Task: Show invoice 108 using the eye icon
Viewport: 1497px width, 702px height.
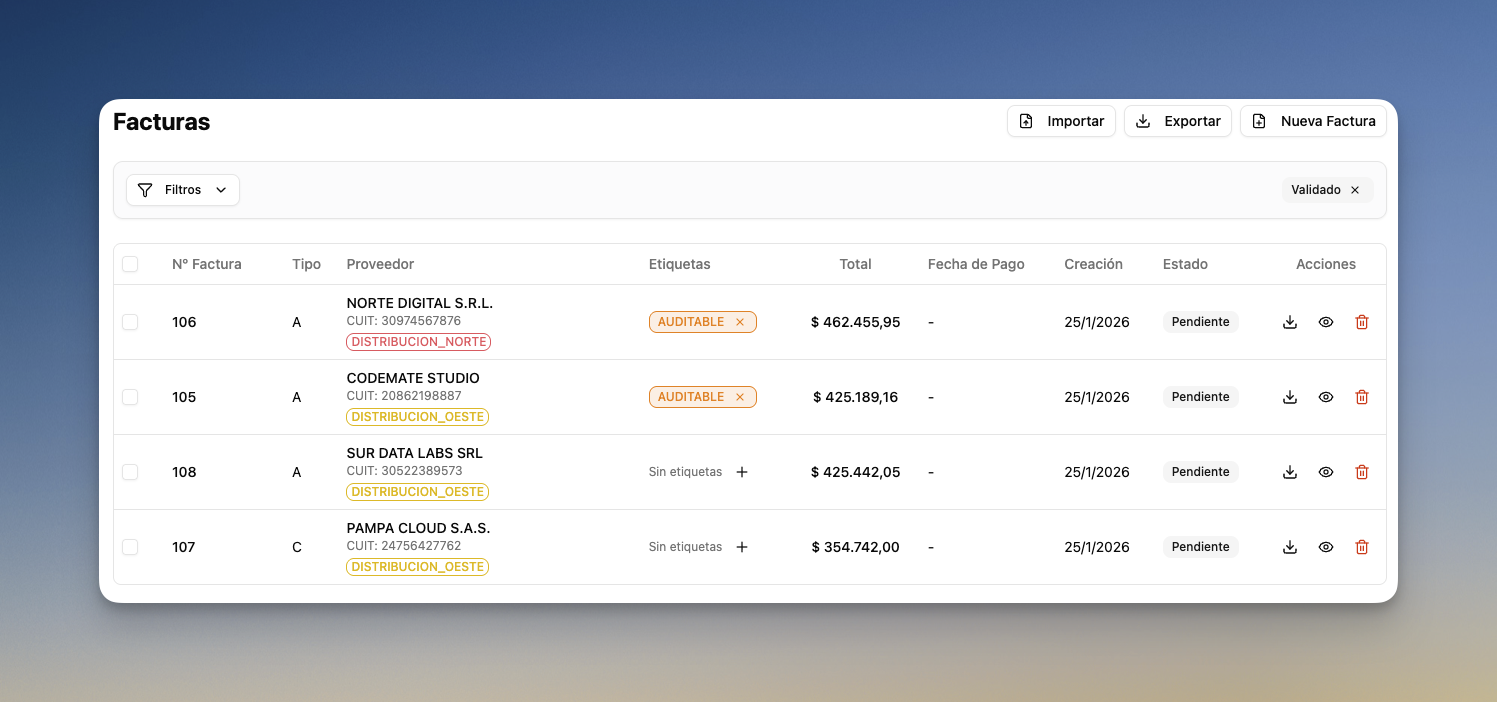Action: coord(1326,472)
